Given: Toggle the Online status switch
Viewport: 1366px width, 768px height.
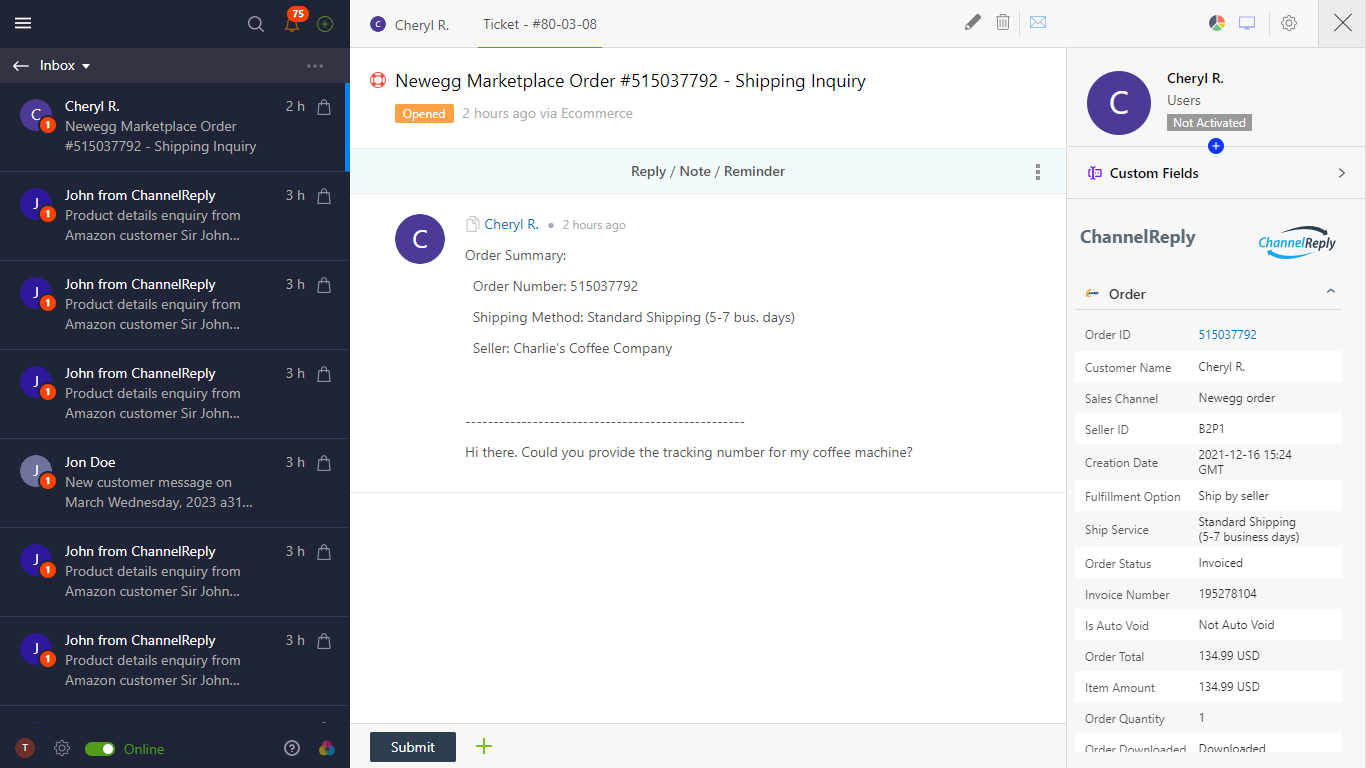Looking at the screenshot, I should pos(100,749).
